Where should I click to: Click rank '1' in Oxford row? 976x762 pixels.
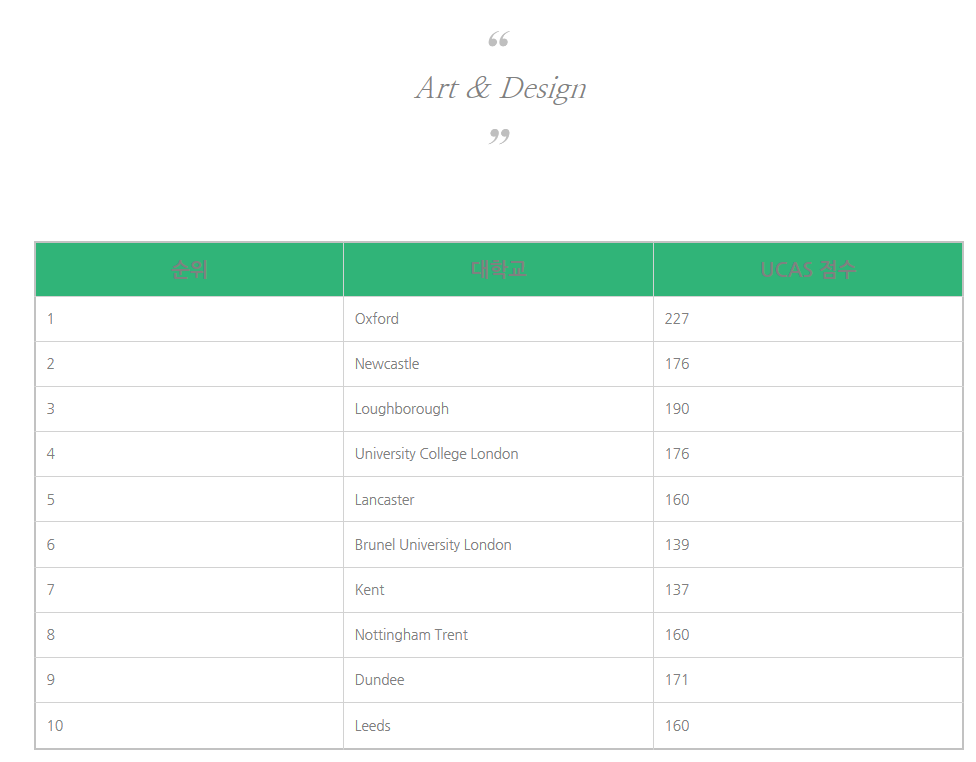(x=50, y=319)
